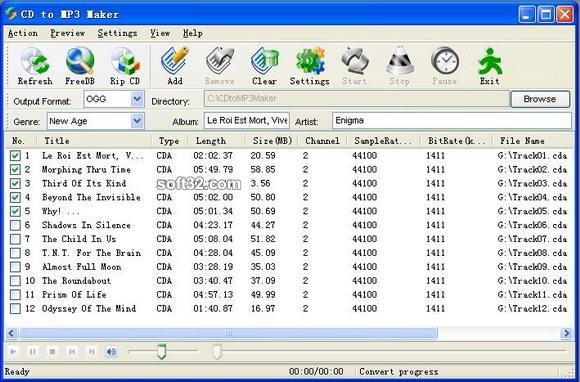Click the Channel column header
580x382 pixels.
point(323,141)
